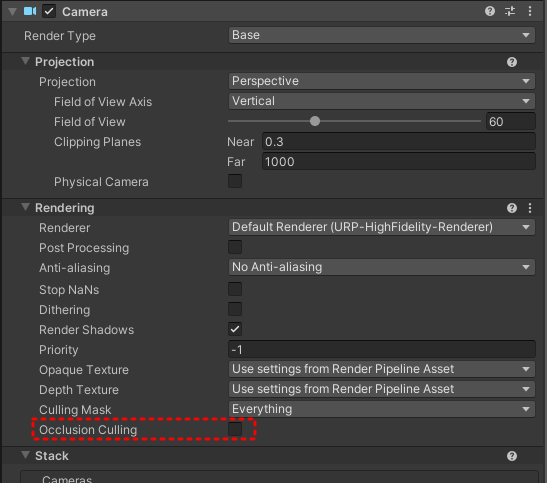Viewport: 547px width, 483px height.
Task: Click the Near label
Action: click(x=240, y=142)
